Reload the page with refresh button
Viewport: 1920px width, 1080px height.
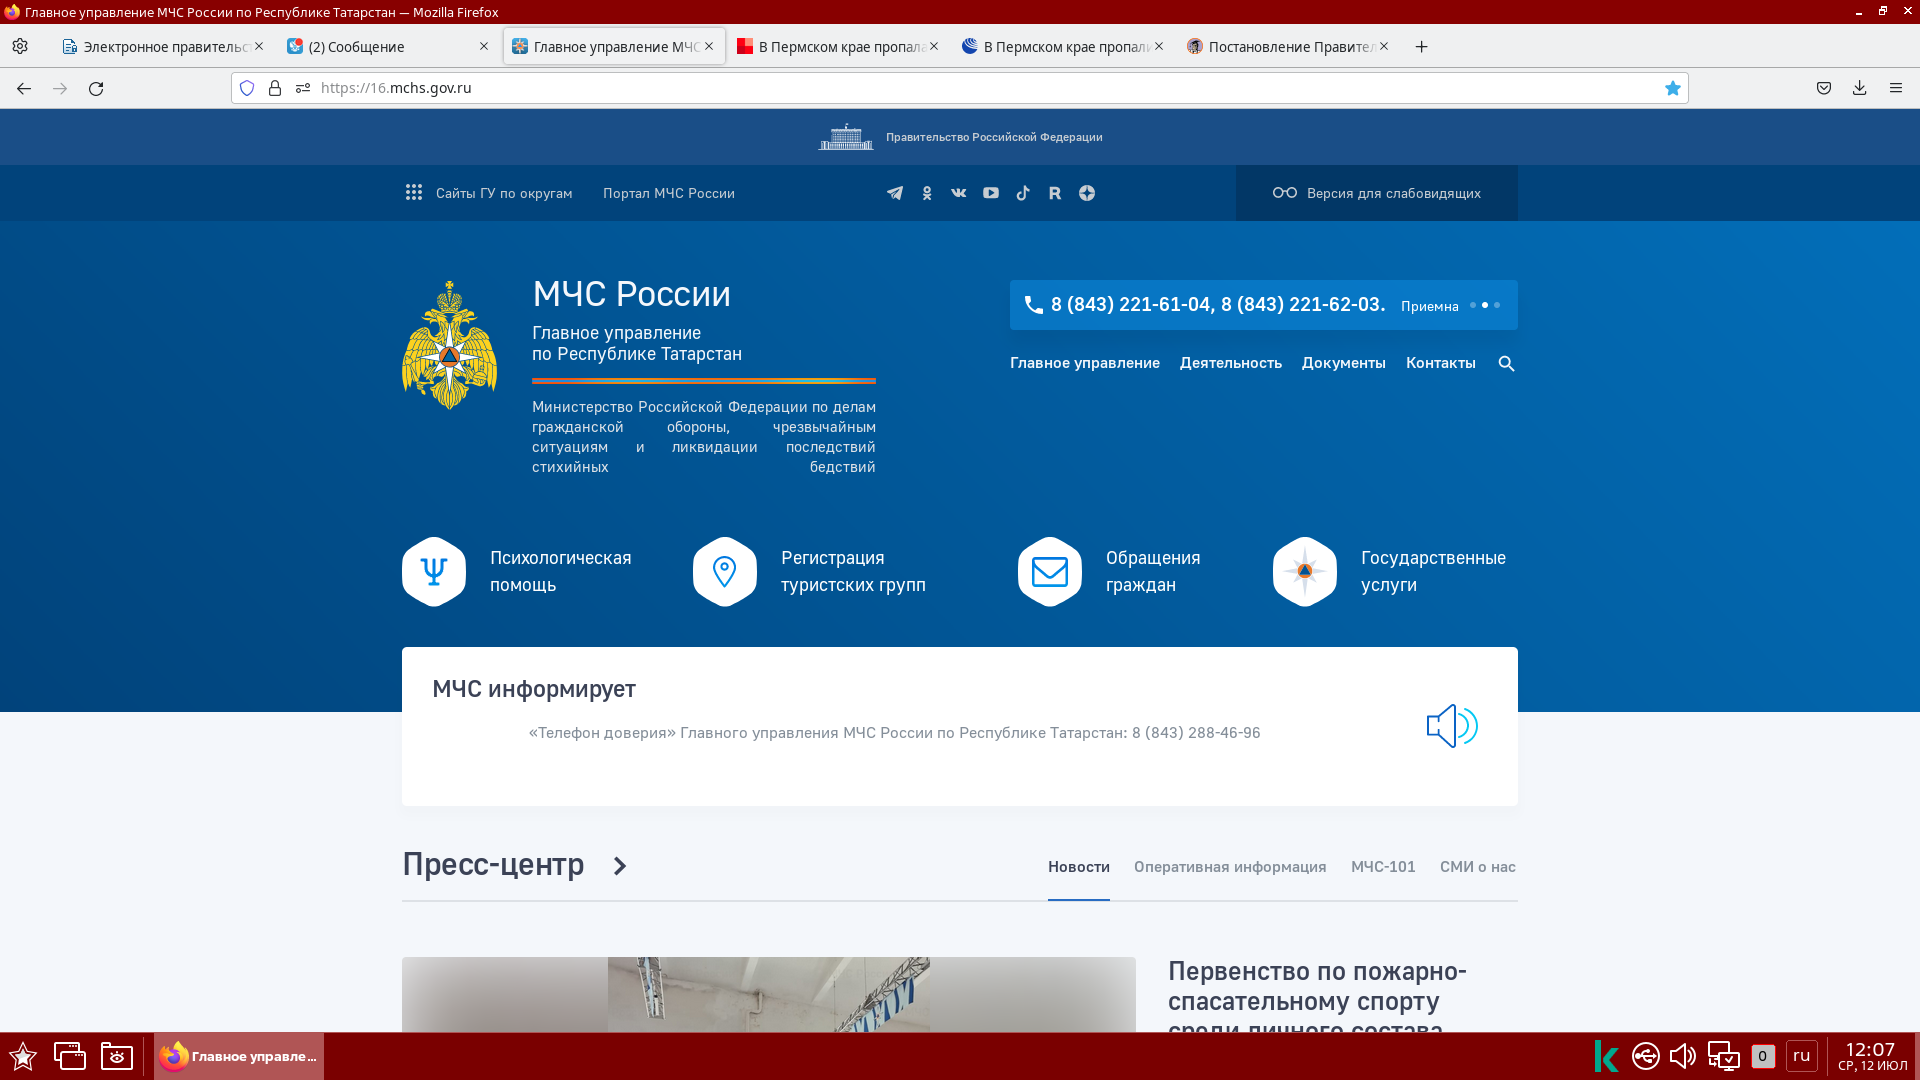[96, 88]
